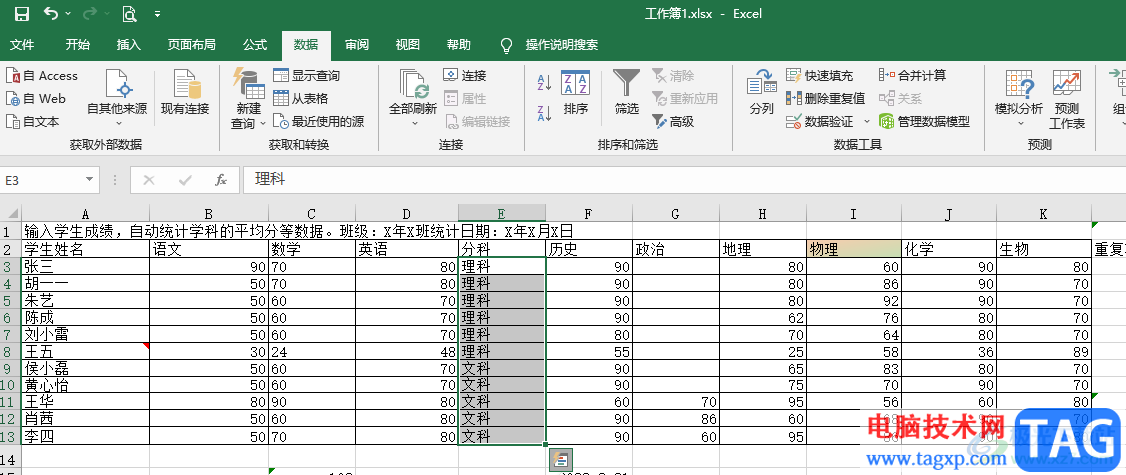
Task: Select column E header
Action: click(502, 213)
